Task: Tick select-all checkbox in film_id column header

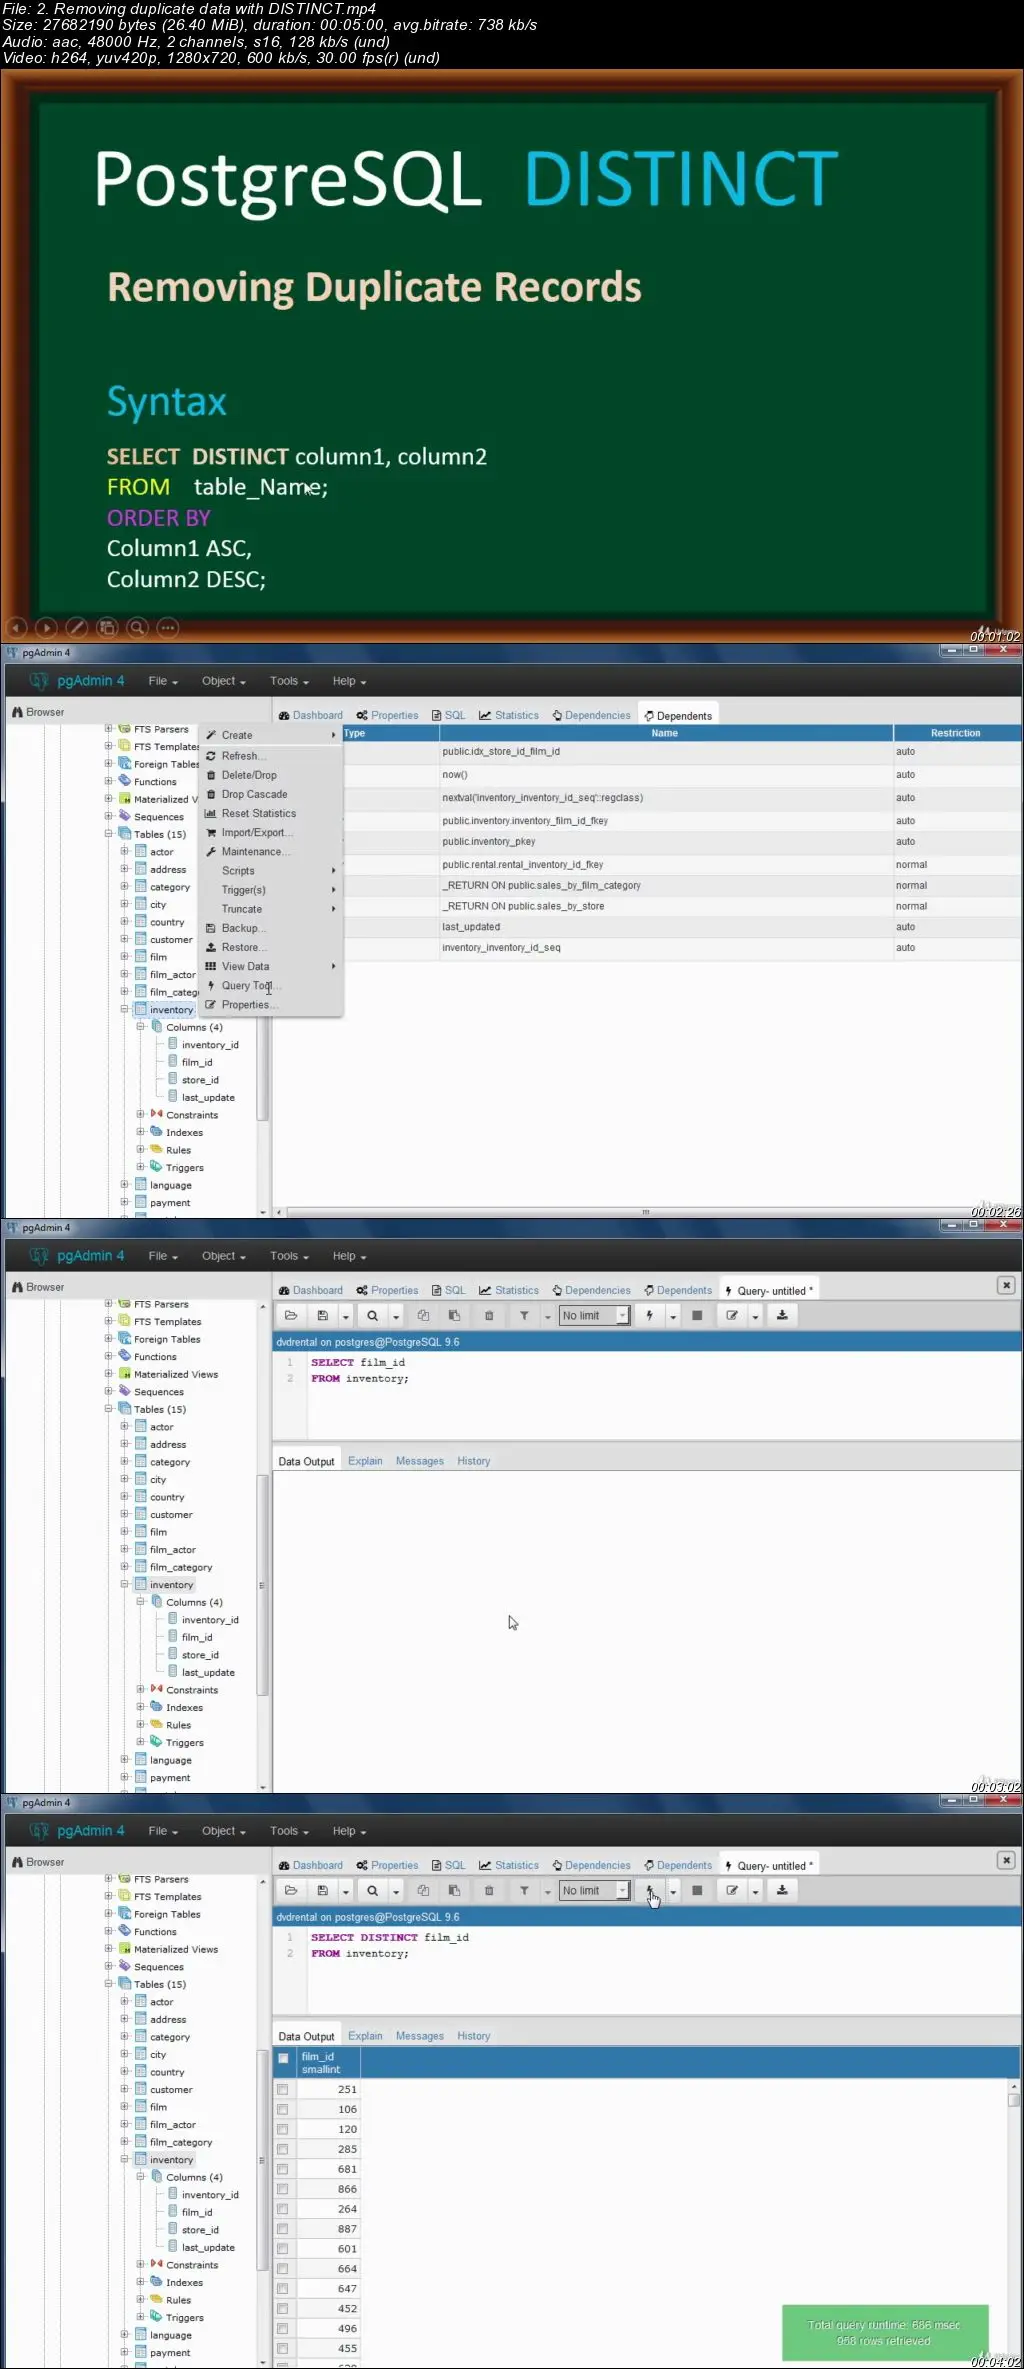Action: (x=283, y=2059)
